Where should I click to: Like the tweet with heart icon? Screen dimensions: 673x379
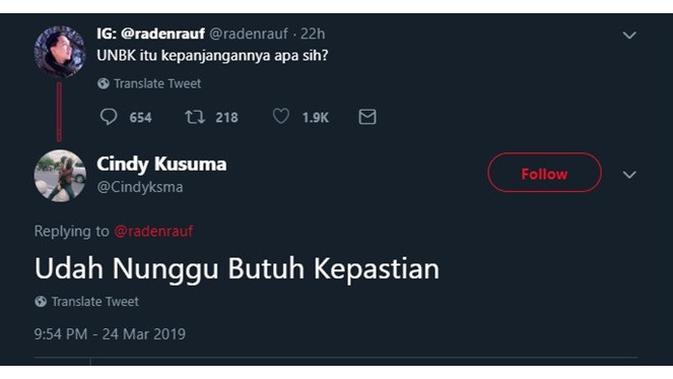(281, 116)
